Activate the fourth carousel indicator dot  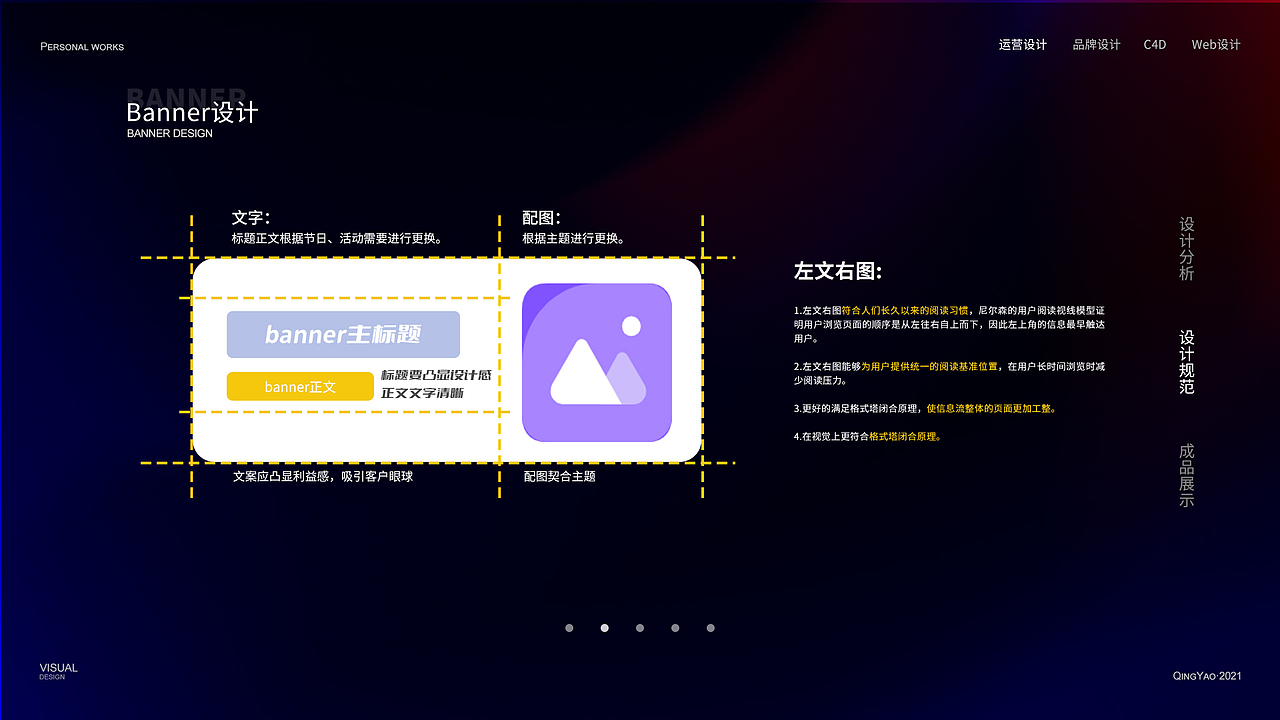click(675, 628)
